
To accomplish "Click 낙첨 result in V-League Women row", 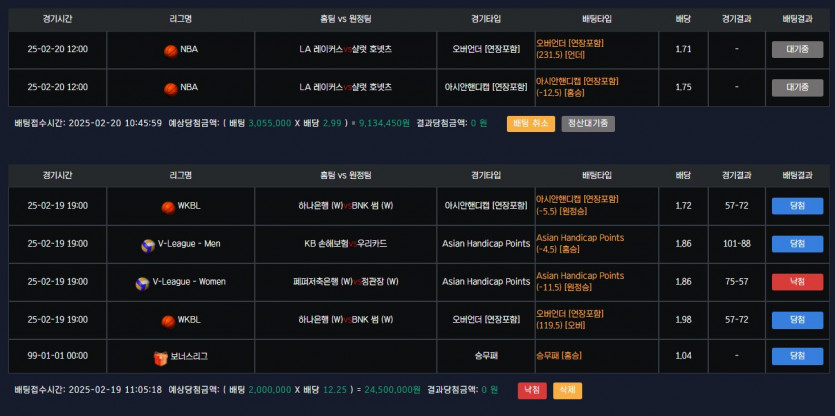I will click(x=797, y=282).
